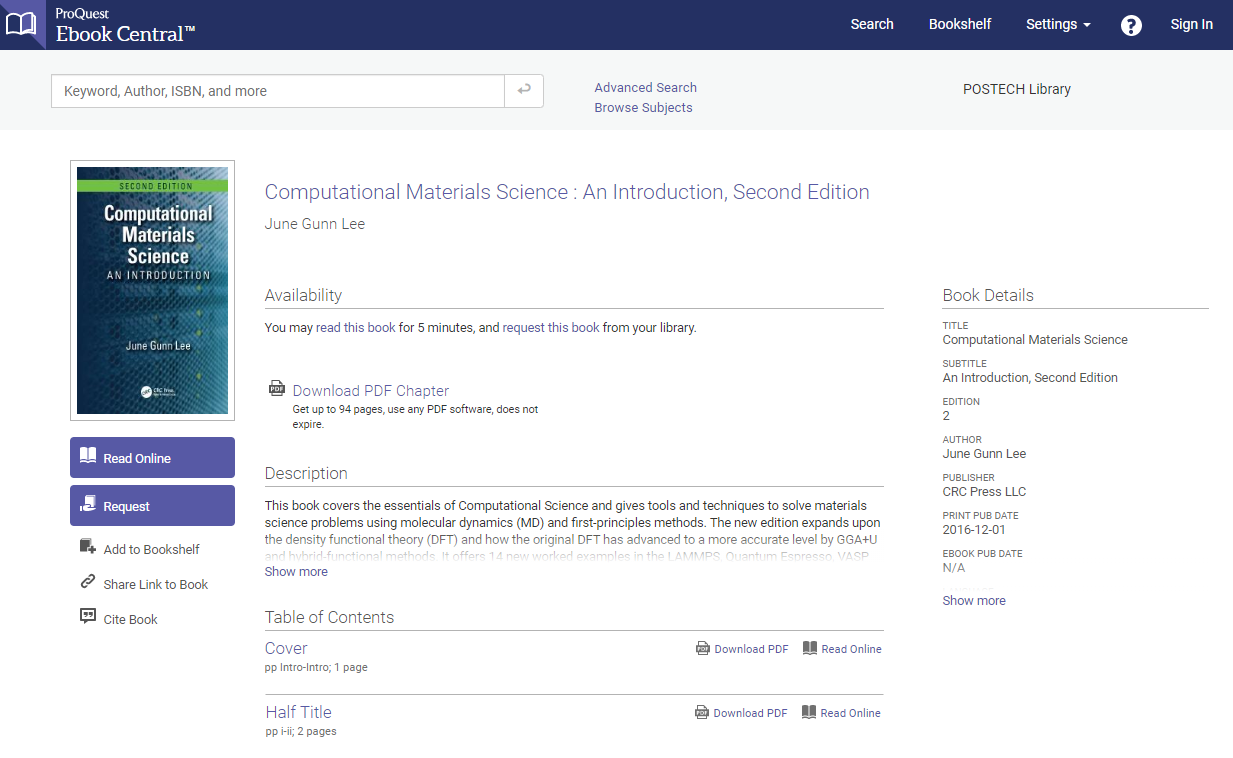The width and height of the screenshot is (1233, 758).
Task: Click the book title heading link
Action: point(567,192)
